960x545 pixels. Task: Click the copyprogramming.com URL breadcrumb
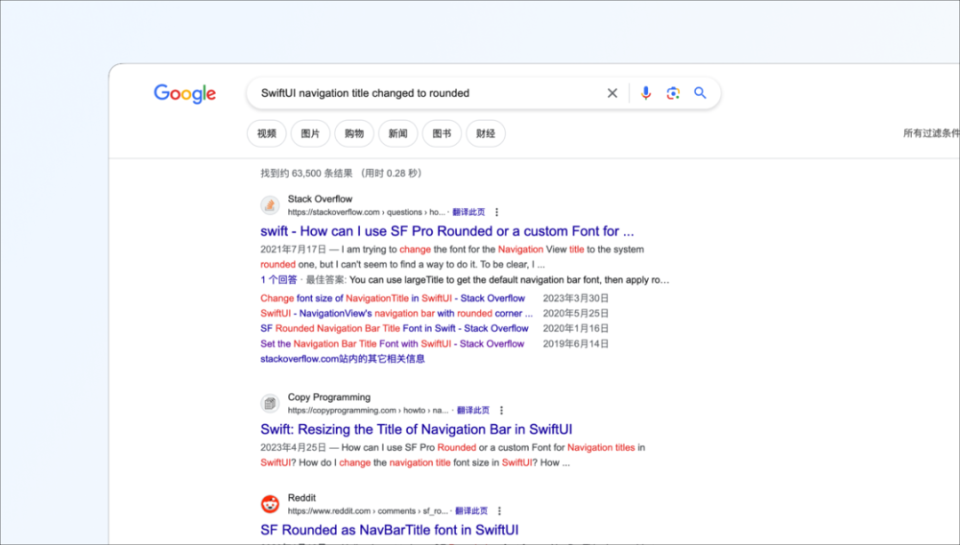click(368, 410)
